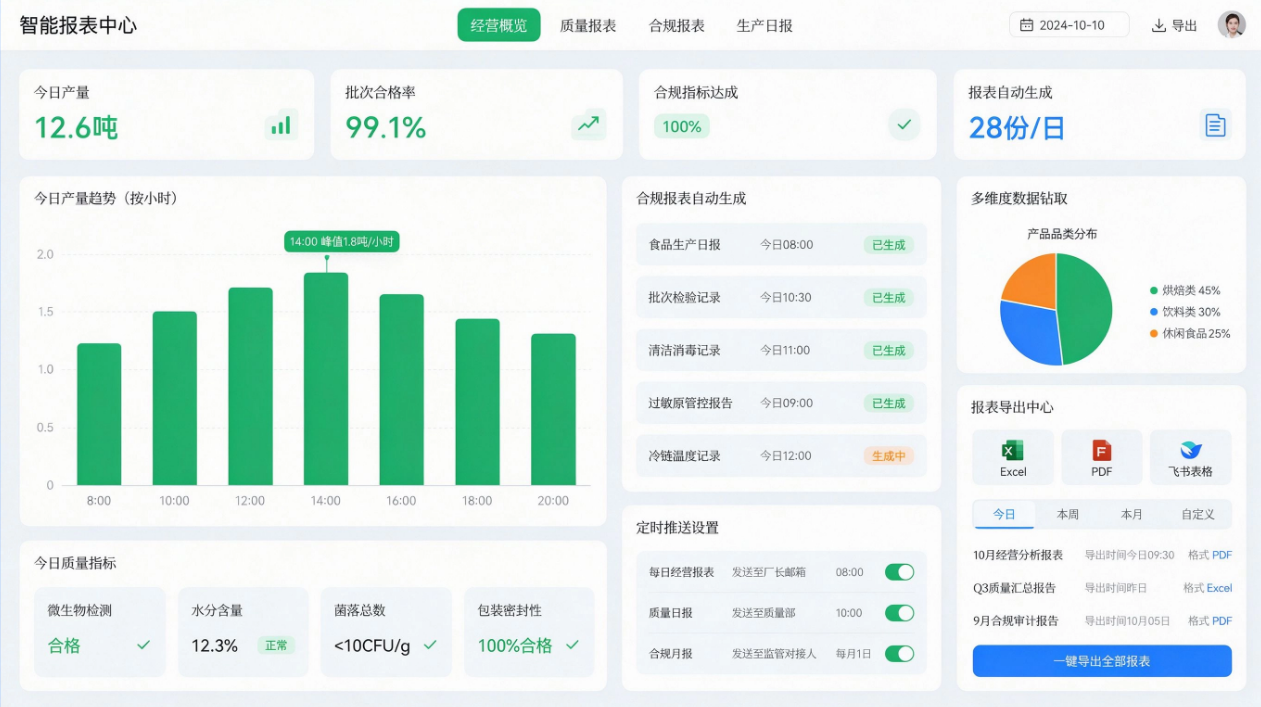This screenshot has width=1261, height=707.
Task: Open the PDF link for 9月合规审计报告
Action: tap(1222, 621)
